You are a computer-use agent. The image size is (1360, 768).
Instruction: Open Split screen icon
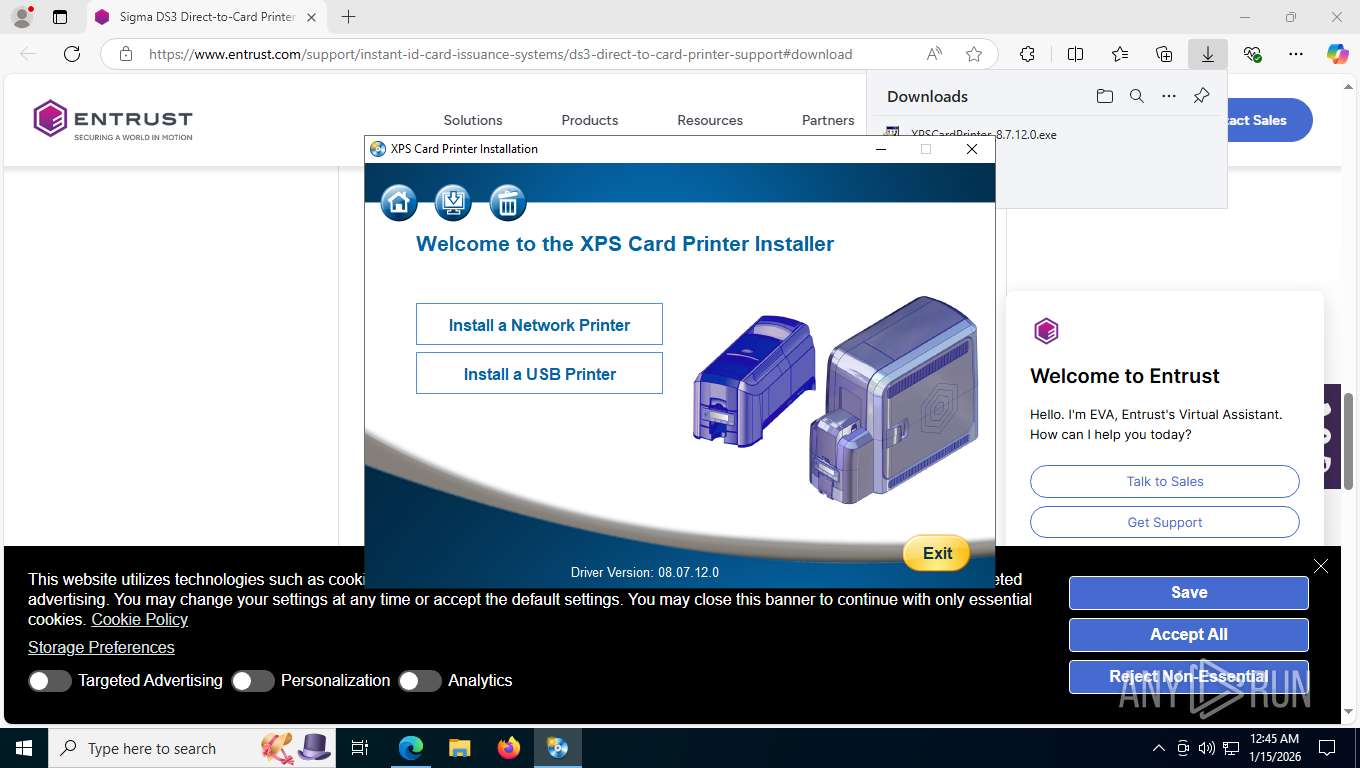click(1076, 54)
